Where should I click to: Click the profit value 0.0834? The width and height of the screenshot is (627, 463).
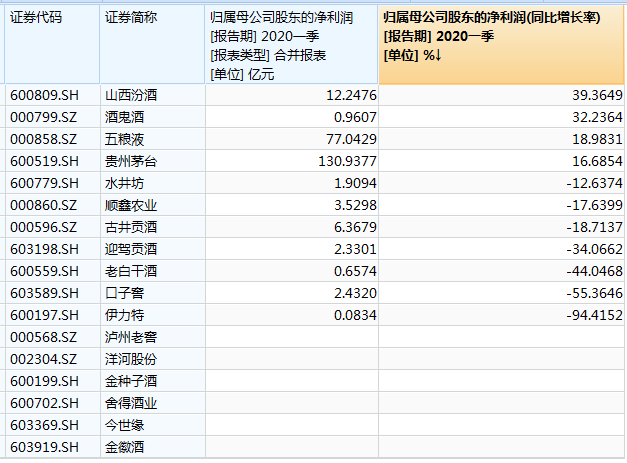[355, 315]
